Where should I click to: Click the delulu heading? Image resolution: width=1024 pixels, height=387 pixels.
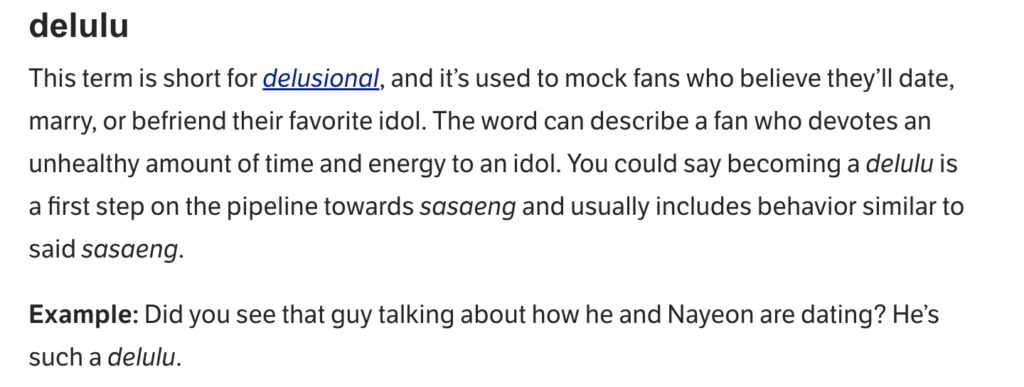coord(78,26)
